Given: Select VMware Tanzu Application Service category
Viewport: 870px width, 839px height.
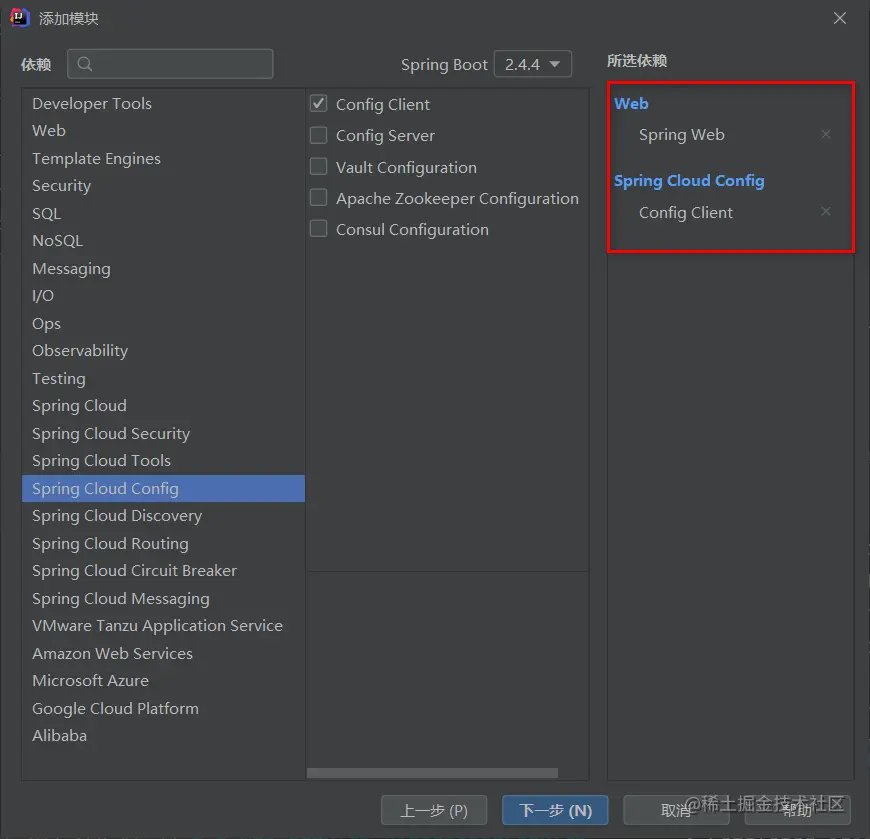Looking at the screenshot, I should (x=163, y=625).
